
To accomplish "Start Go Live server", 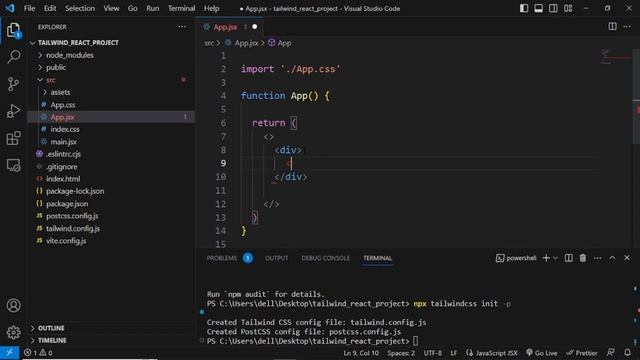I will point(541,353).
